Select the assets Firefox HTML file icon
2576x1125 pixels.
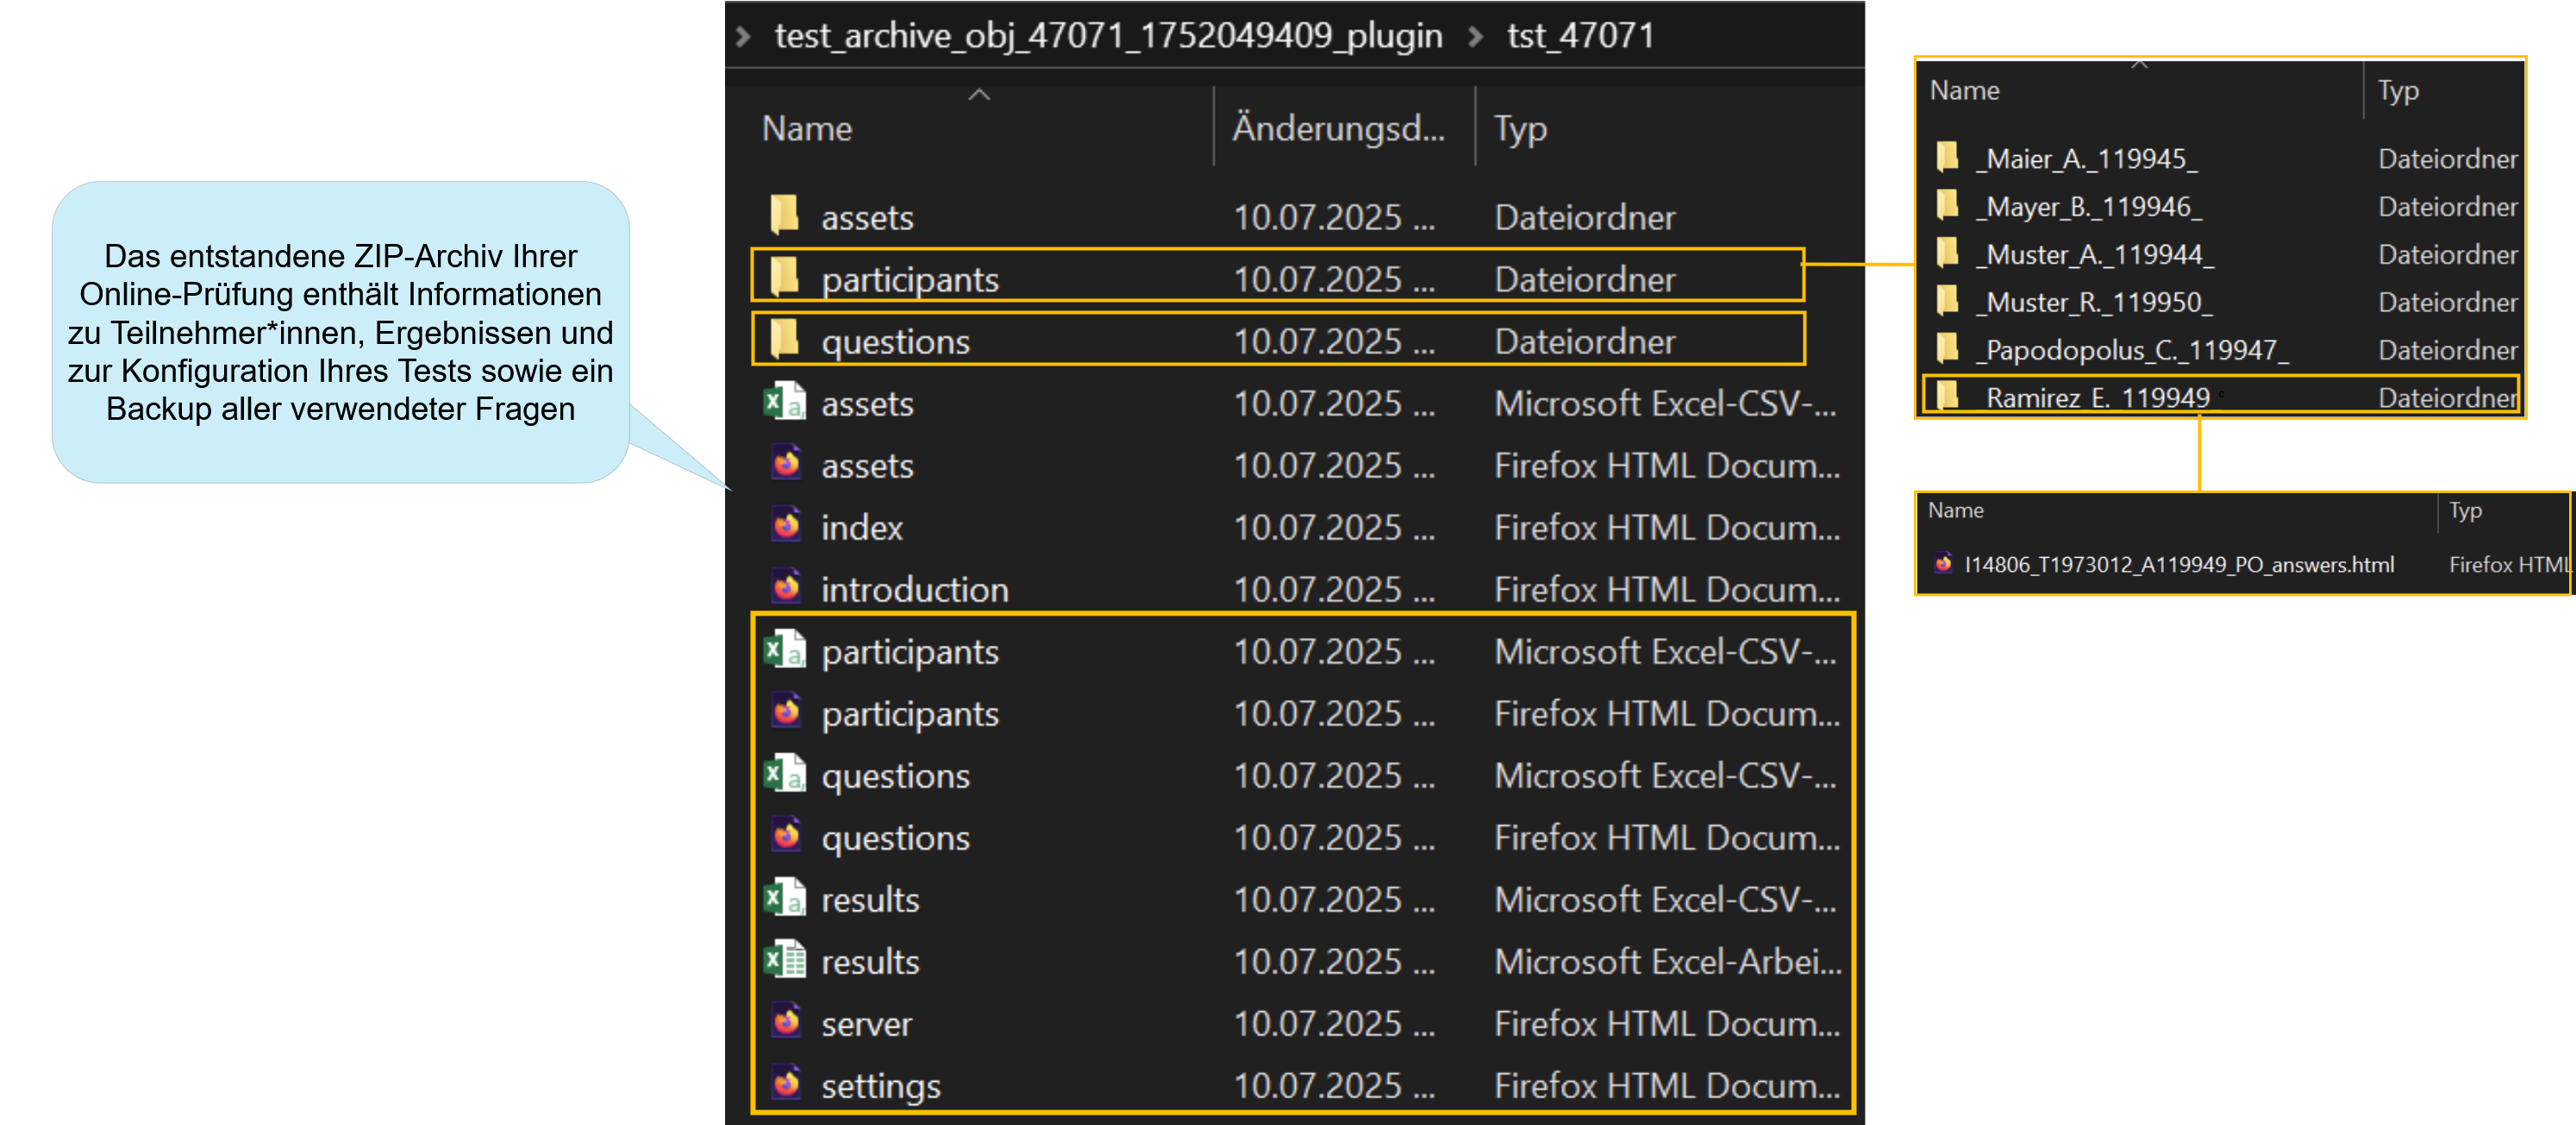tap(787, 464)
